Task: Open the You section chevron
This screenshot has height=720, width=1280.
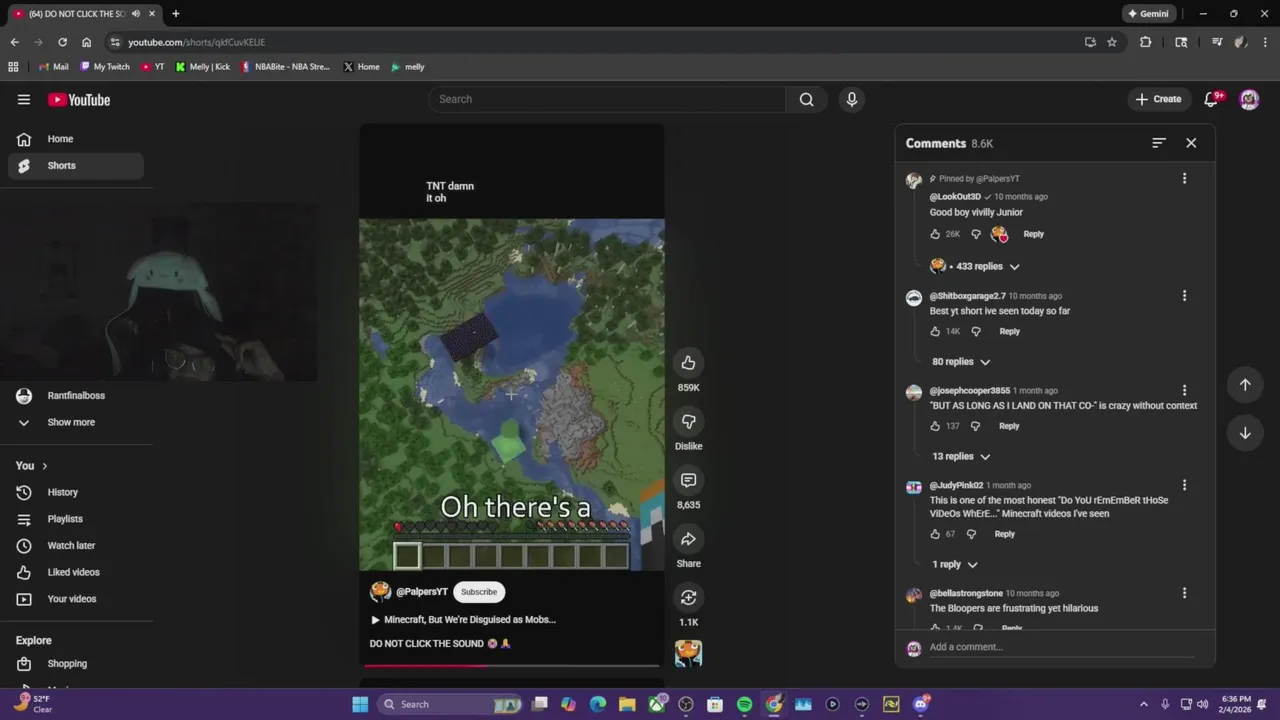Action: click(x=44, y=466)
